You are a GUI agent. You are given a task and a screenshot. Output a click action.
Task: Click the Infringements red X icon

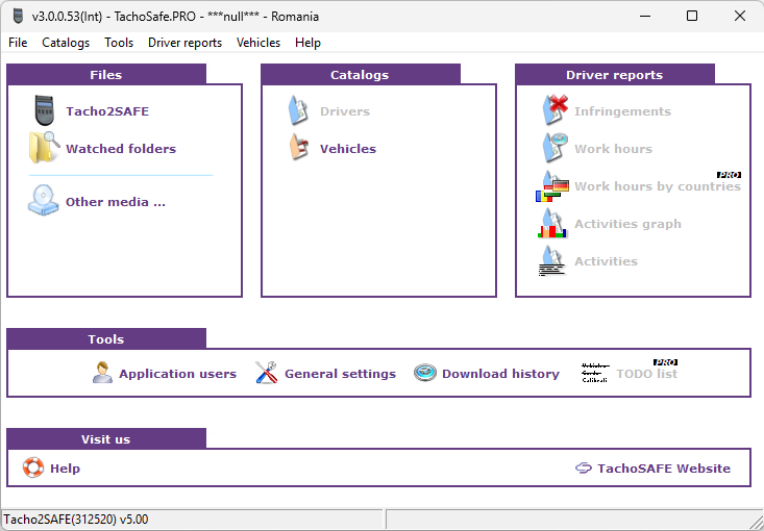coord(555,110)
